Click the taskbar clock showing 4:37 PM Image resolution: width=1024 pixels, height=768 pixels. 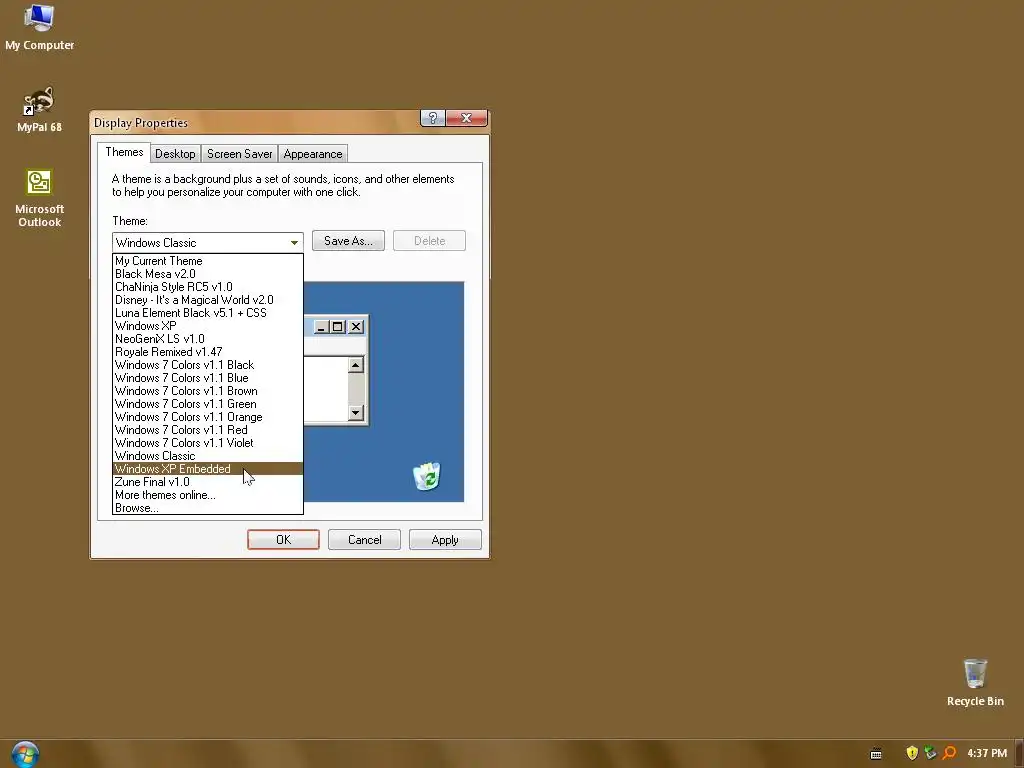tap(987, 753)
